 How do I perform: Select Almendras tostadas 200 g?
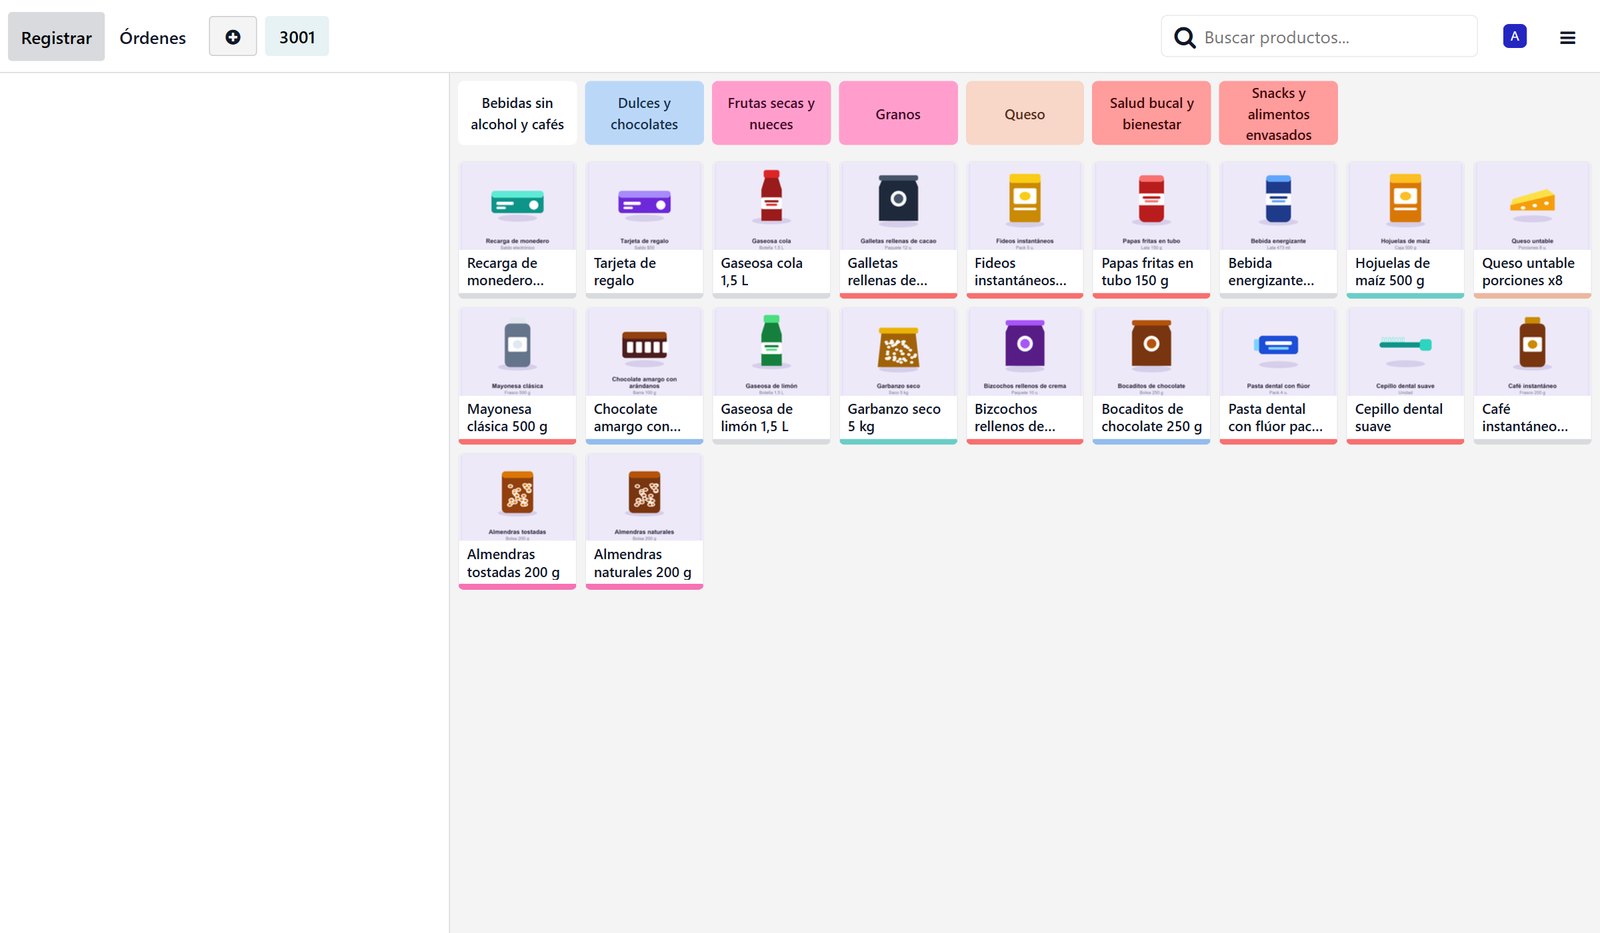click(517, 521)
